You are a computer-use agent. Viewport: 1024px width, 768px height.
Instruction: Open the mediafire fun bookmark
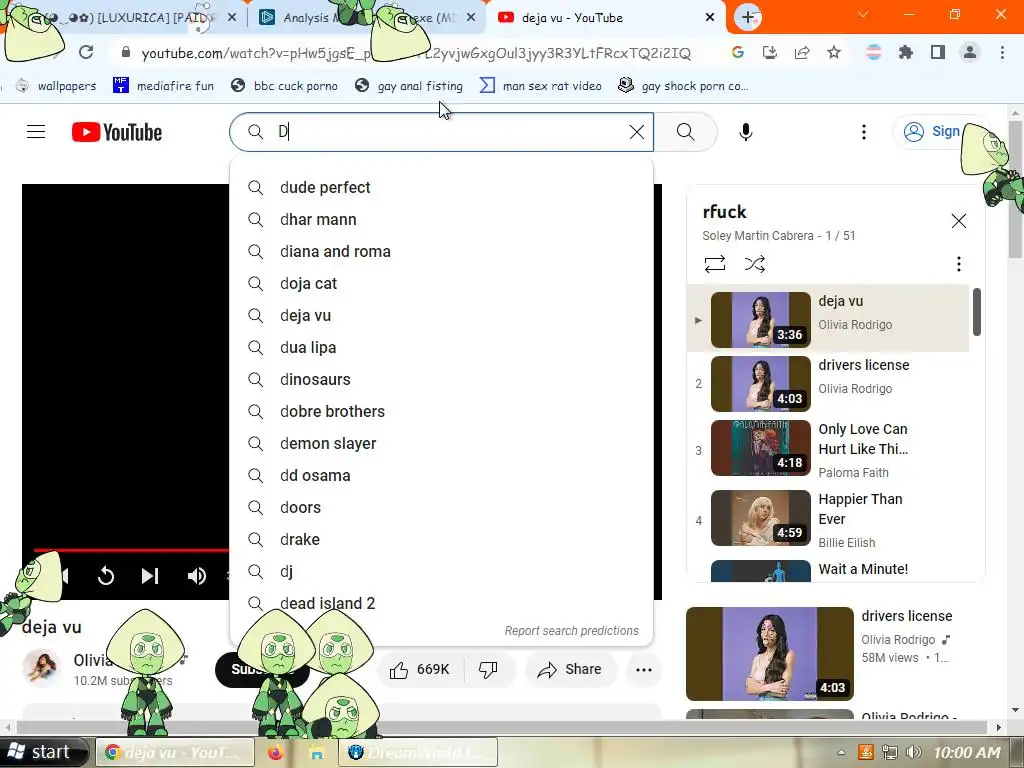163,86
